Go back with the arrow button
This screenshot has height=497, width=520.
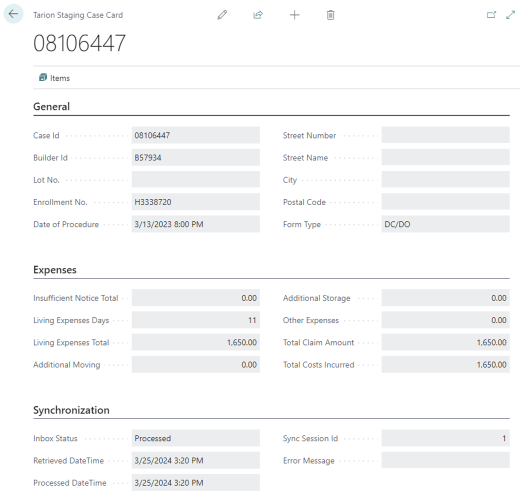click(13, 14)
